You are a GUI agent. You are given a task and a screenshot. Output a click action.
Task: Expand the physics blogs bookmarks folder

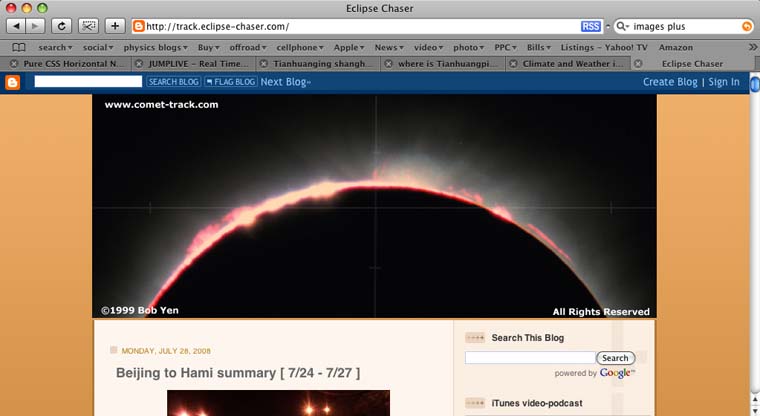click(x=155, y=47)
